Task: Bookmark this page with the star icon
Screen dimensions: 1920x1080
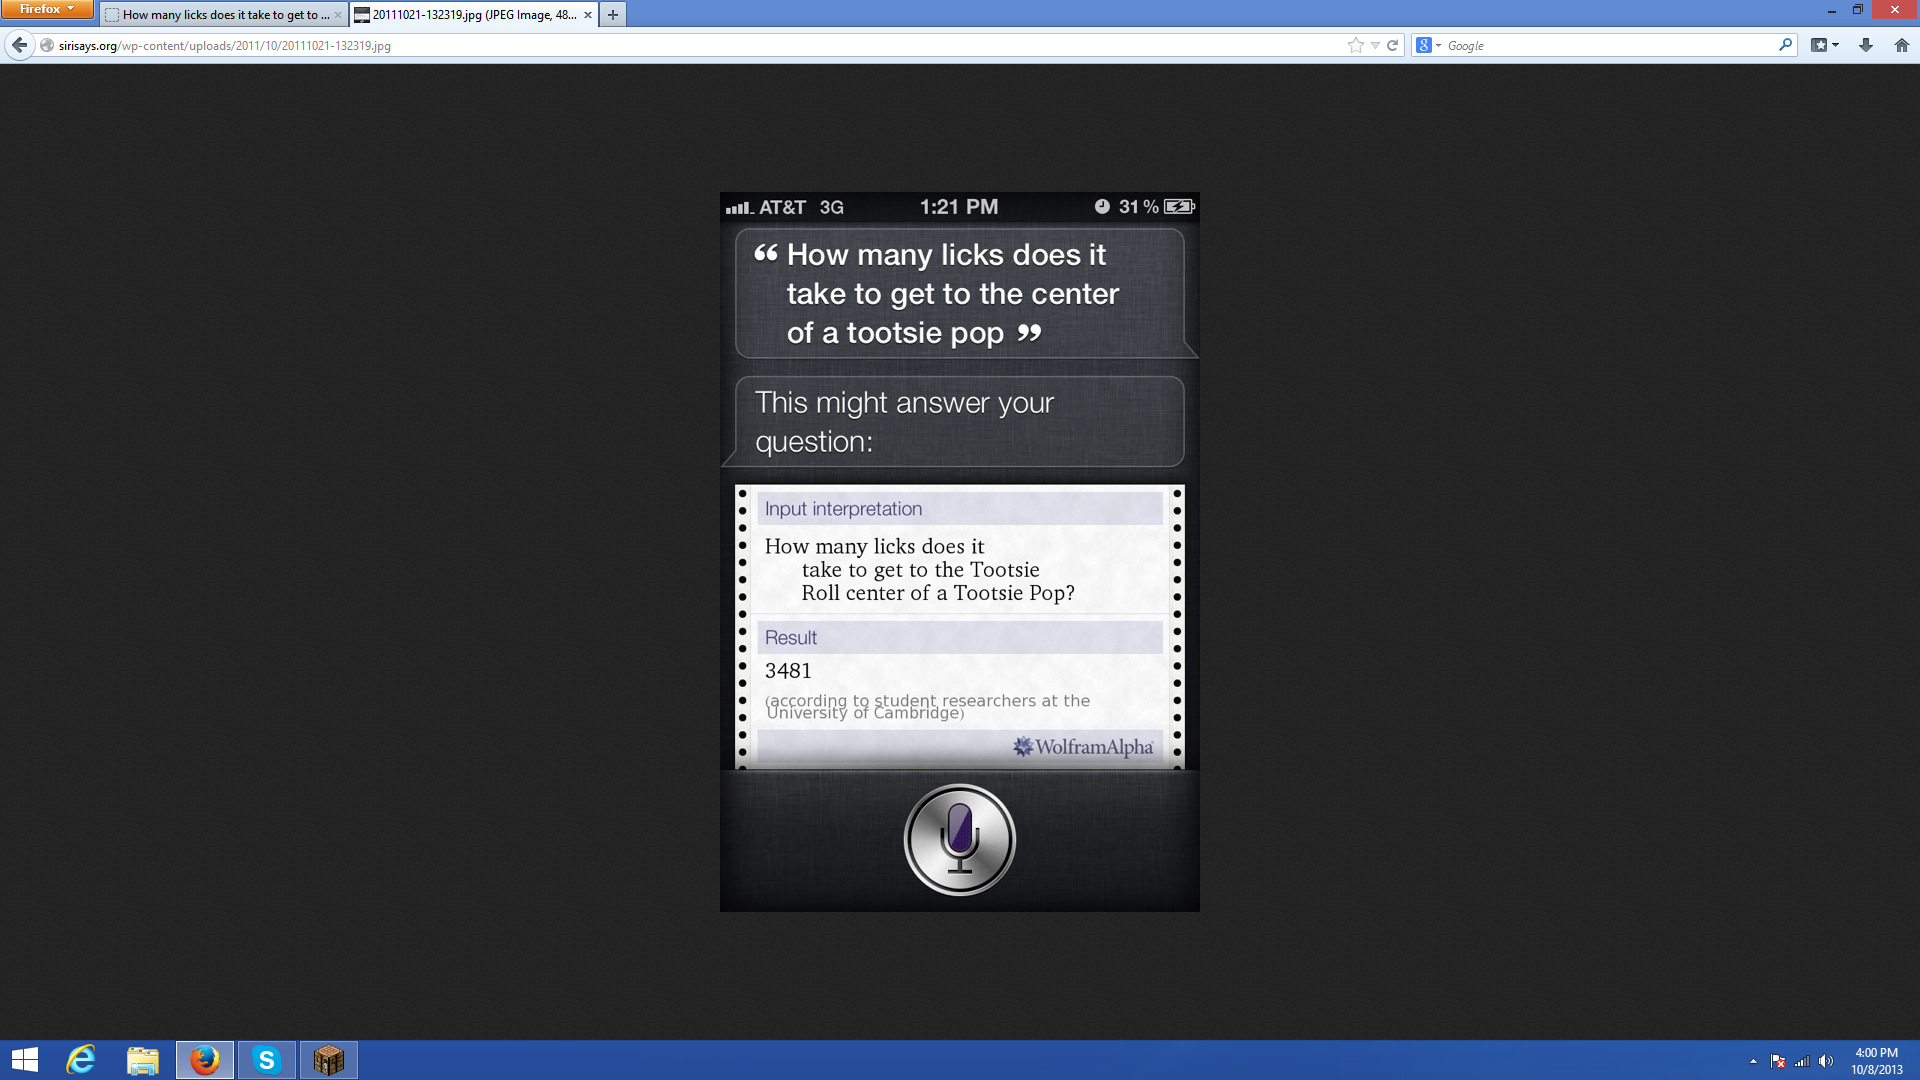Action: pos(1355,45)
